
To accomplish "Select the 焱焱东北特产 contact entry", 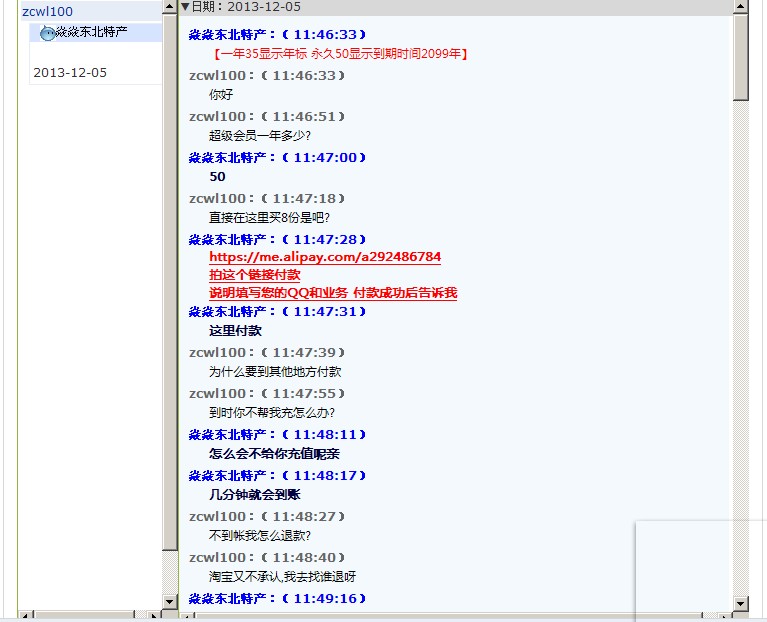I will pyautogui.click(x=90, y=32).
